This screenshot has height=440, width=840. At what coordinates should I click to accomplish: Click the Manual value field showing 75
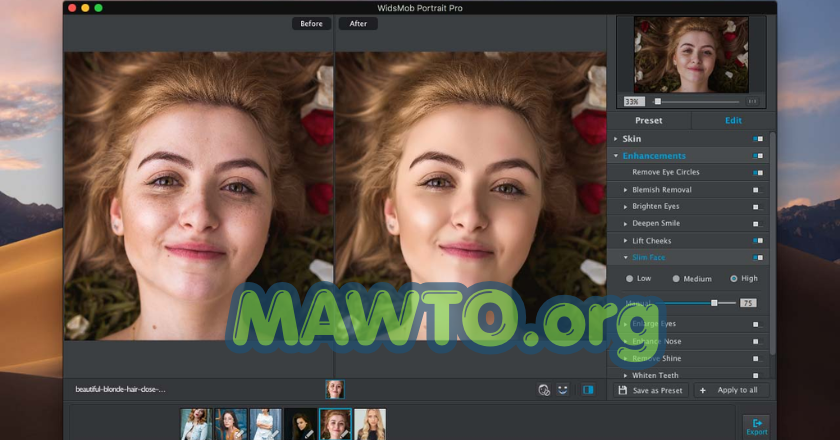tap(748, 303)
